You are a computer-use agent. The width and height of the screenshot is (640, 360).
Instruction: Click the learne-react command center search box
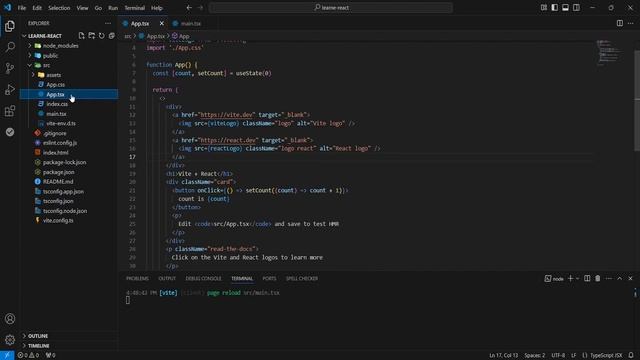point(331,8)
